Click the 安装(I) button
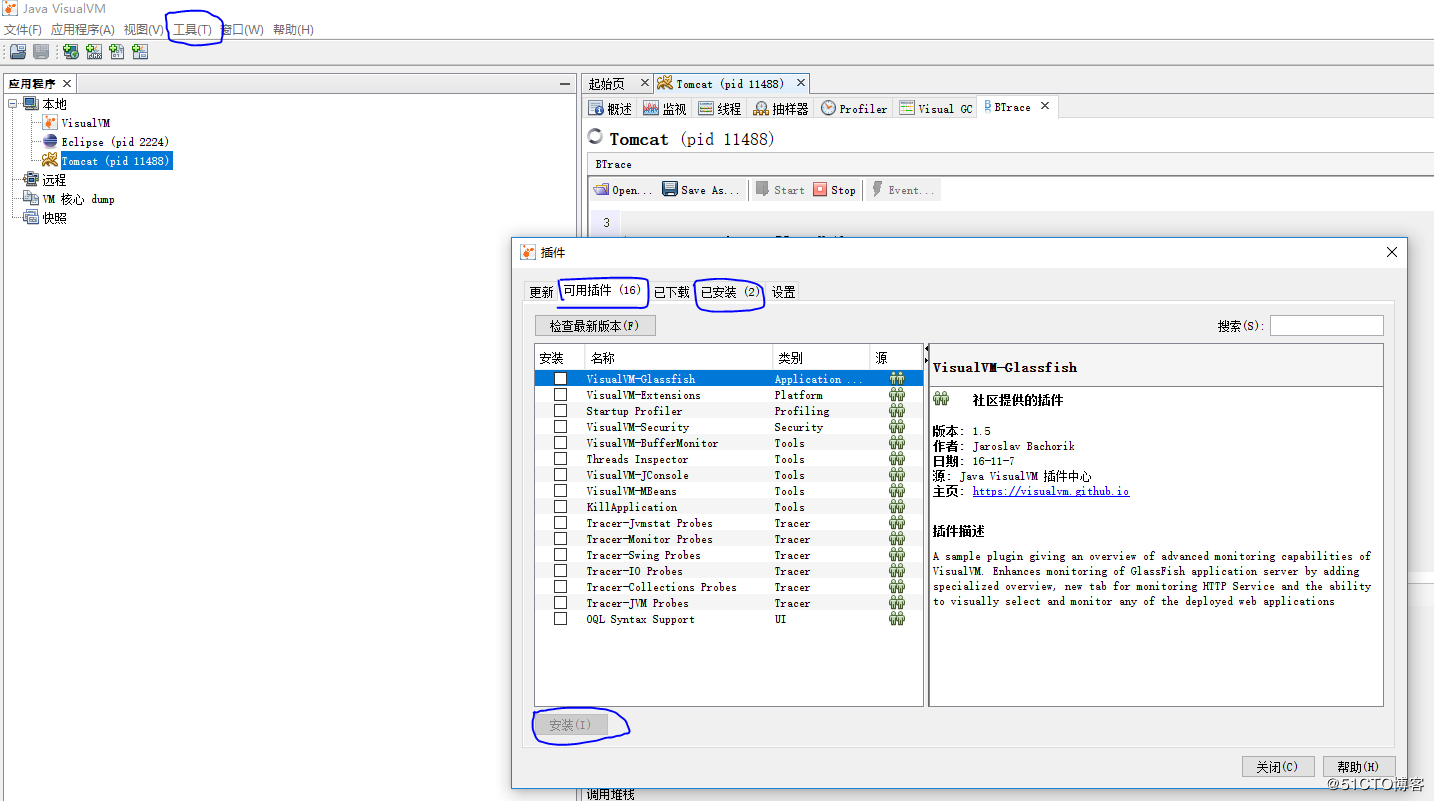 coord(571,725)
